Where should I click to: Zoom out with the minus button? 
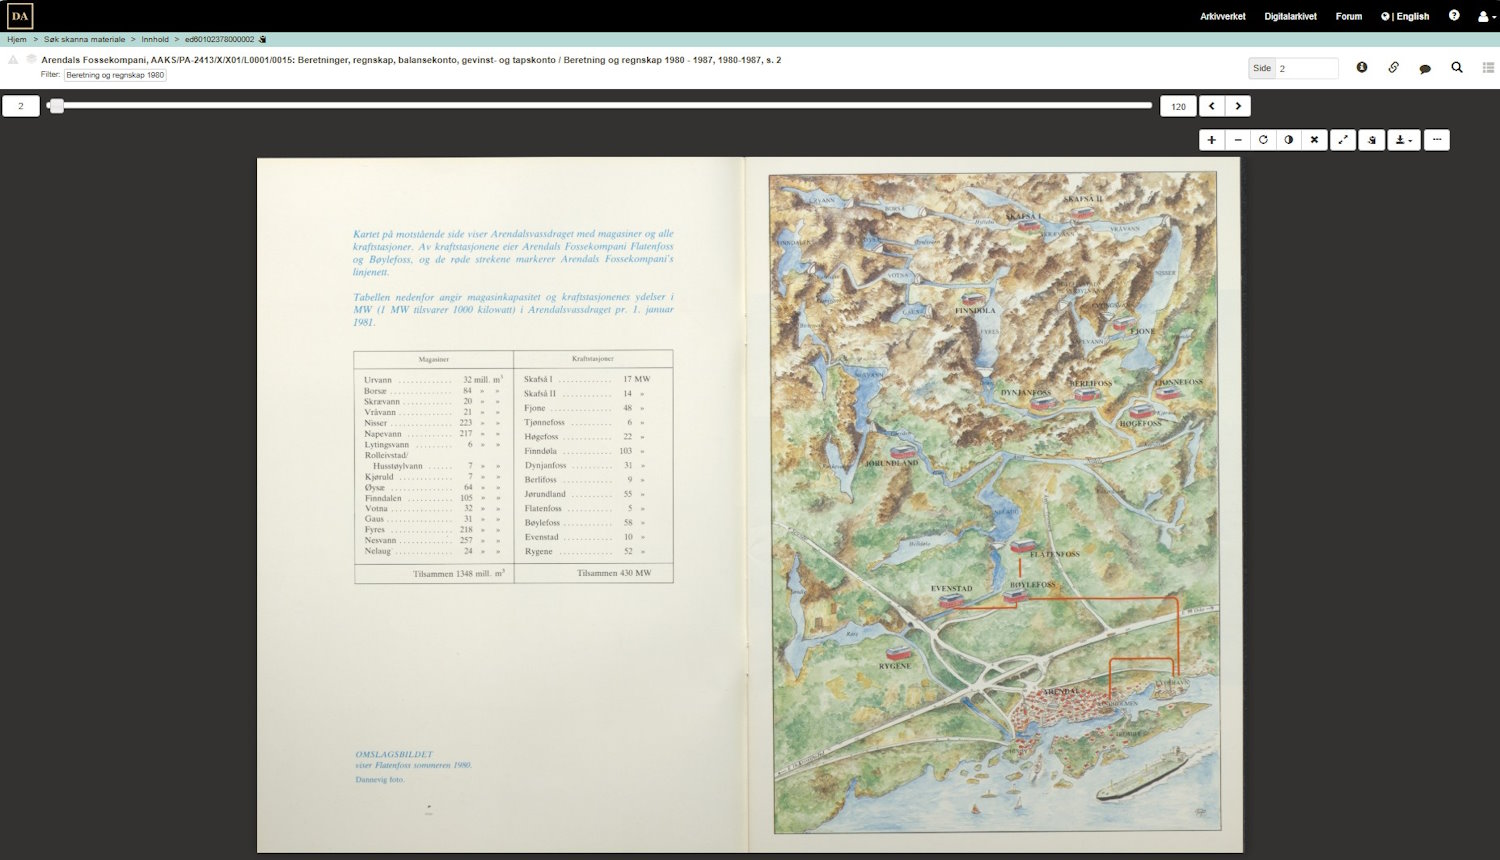click(x=1238, y=140)
